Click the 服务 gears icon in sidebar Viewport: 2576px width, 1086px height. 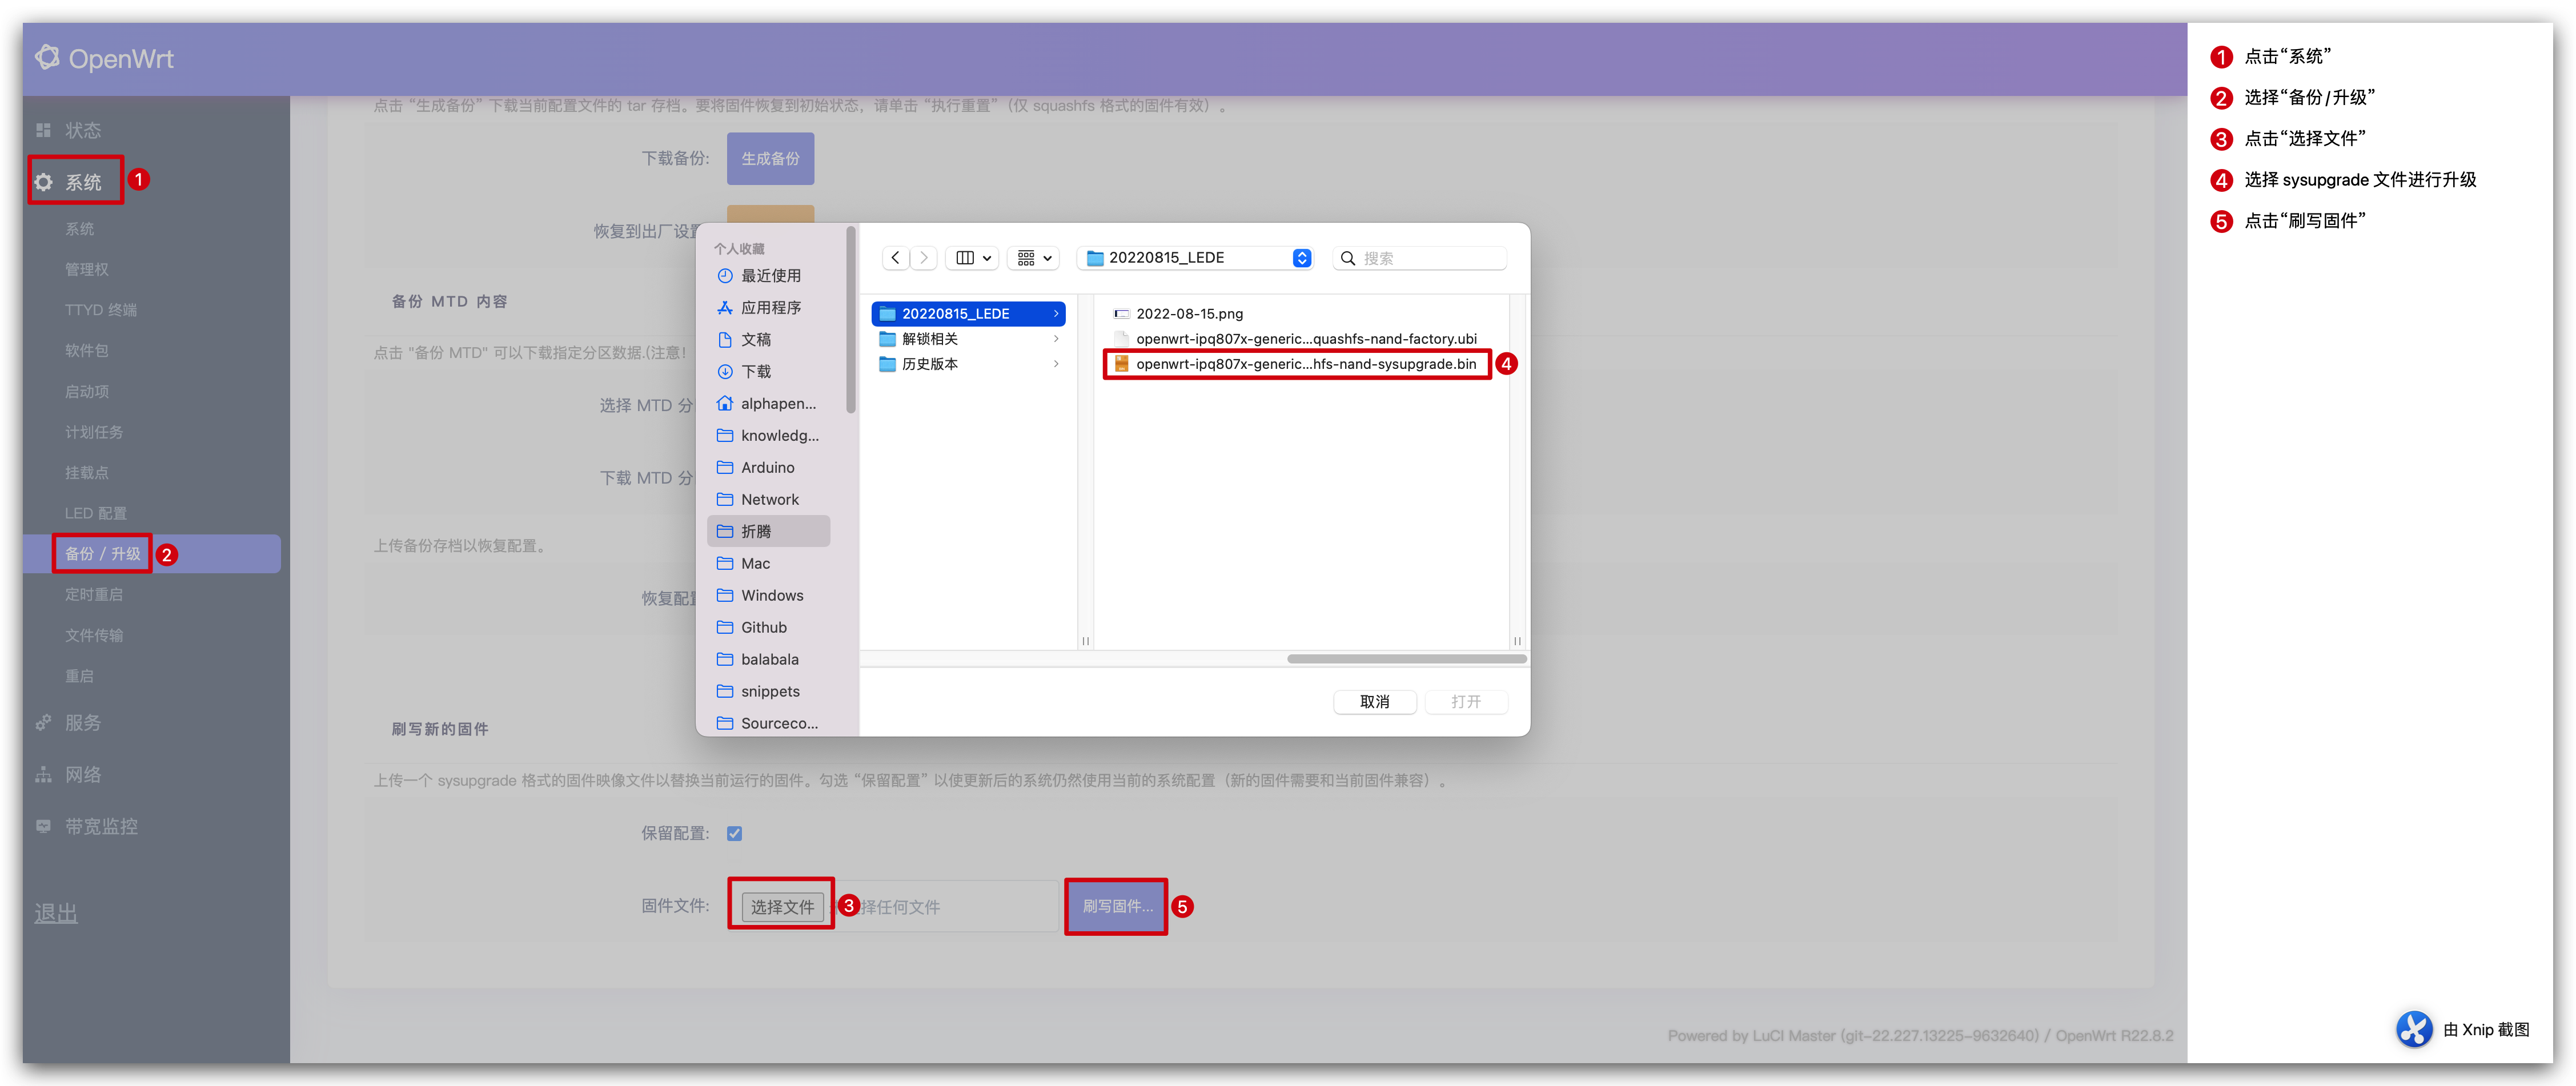tap(43, 722)
